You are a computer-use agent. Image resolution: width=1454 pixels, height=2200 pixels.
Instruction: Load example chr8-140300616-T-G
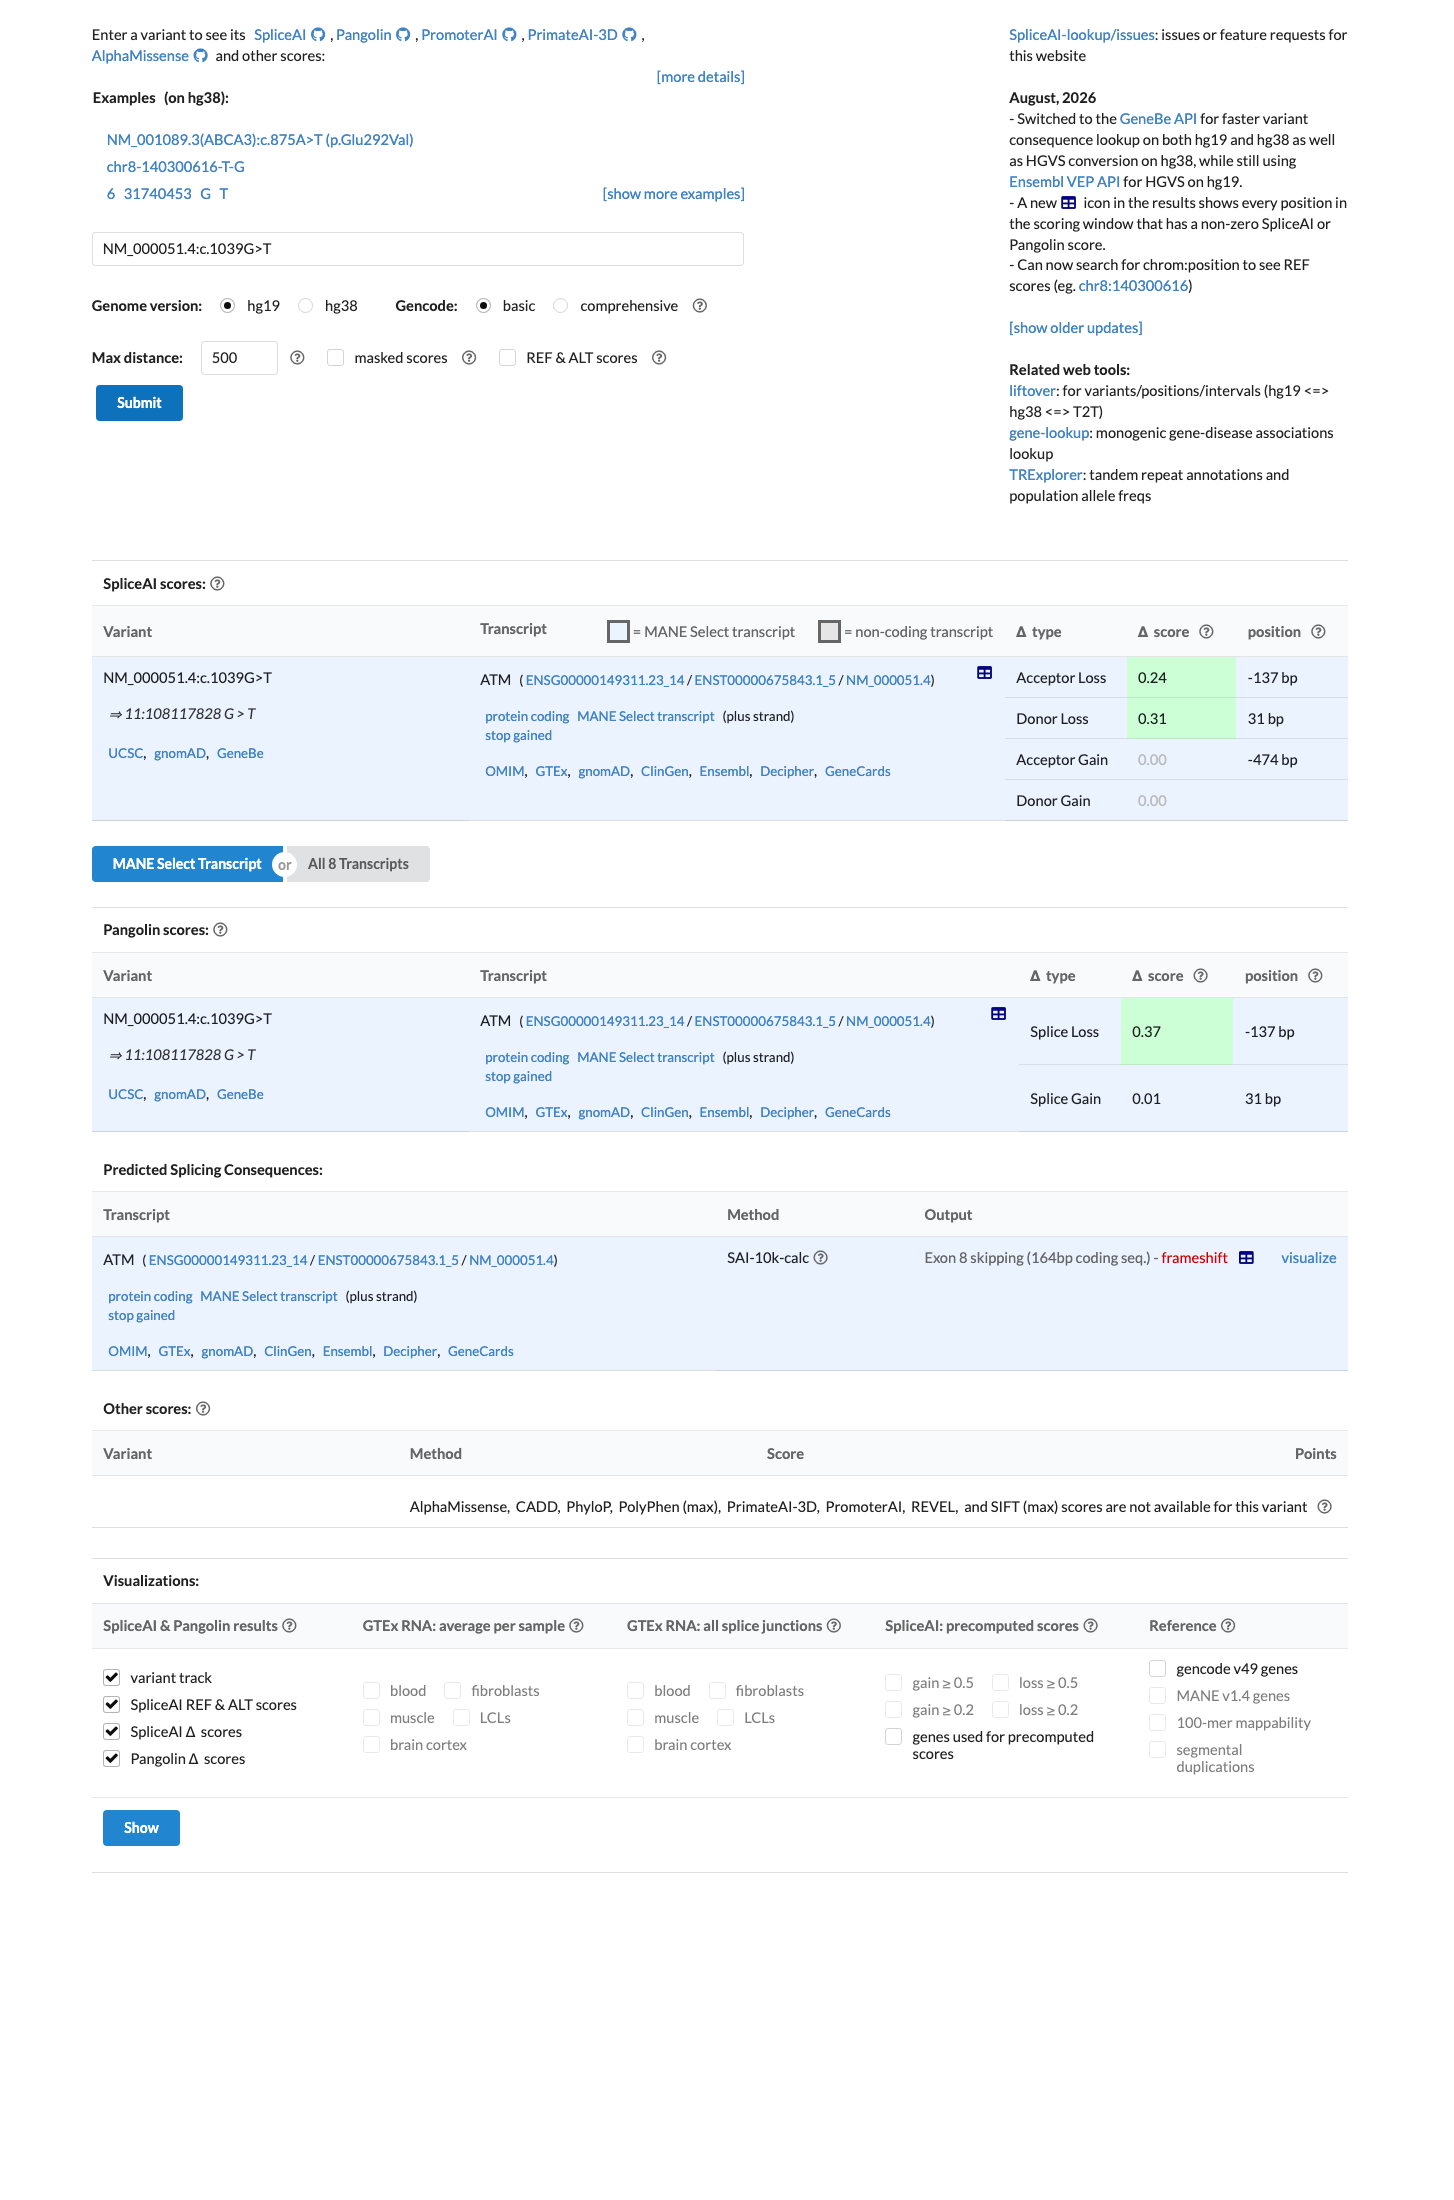tap(176, 167)
